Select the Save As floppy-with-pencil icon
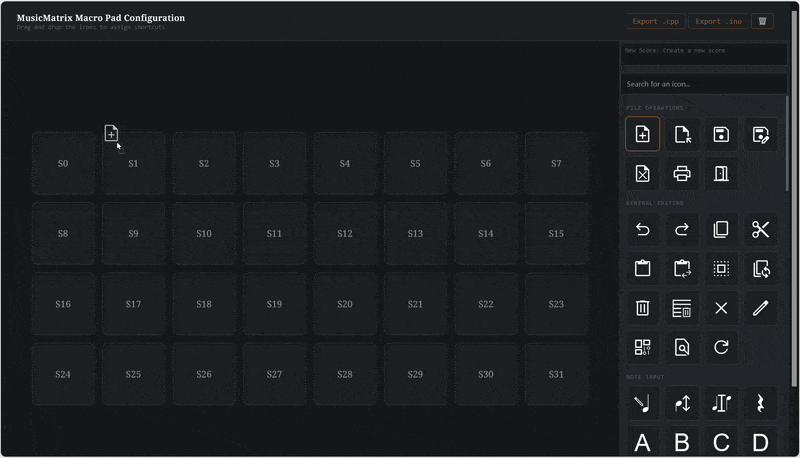 click(761, 134)
